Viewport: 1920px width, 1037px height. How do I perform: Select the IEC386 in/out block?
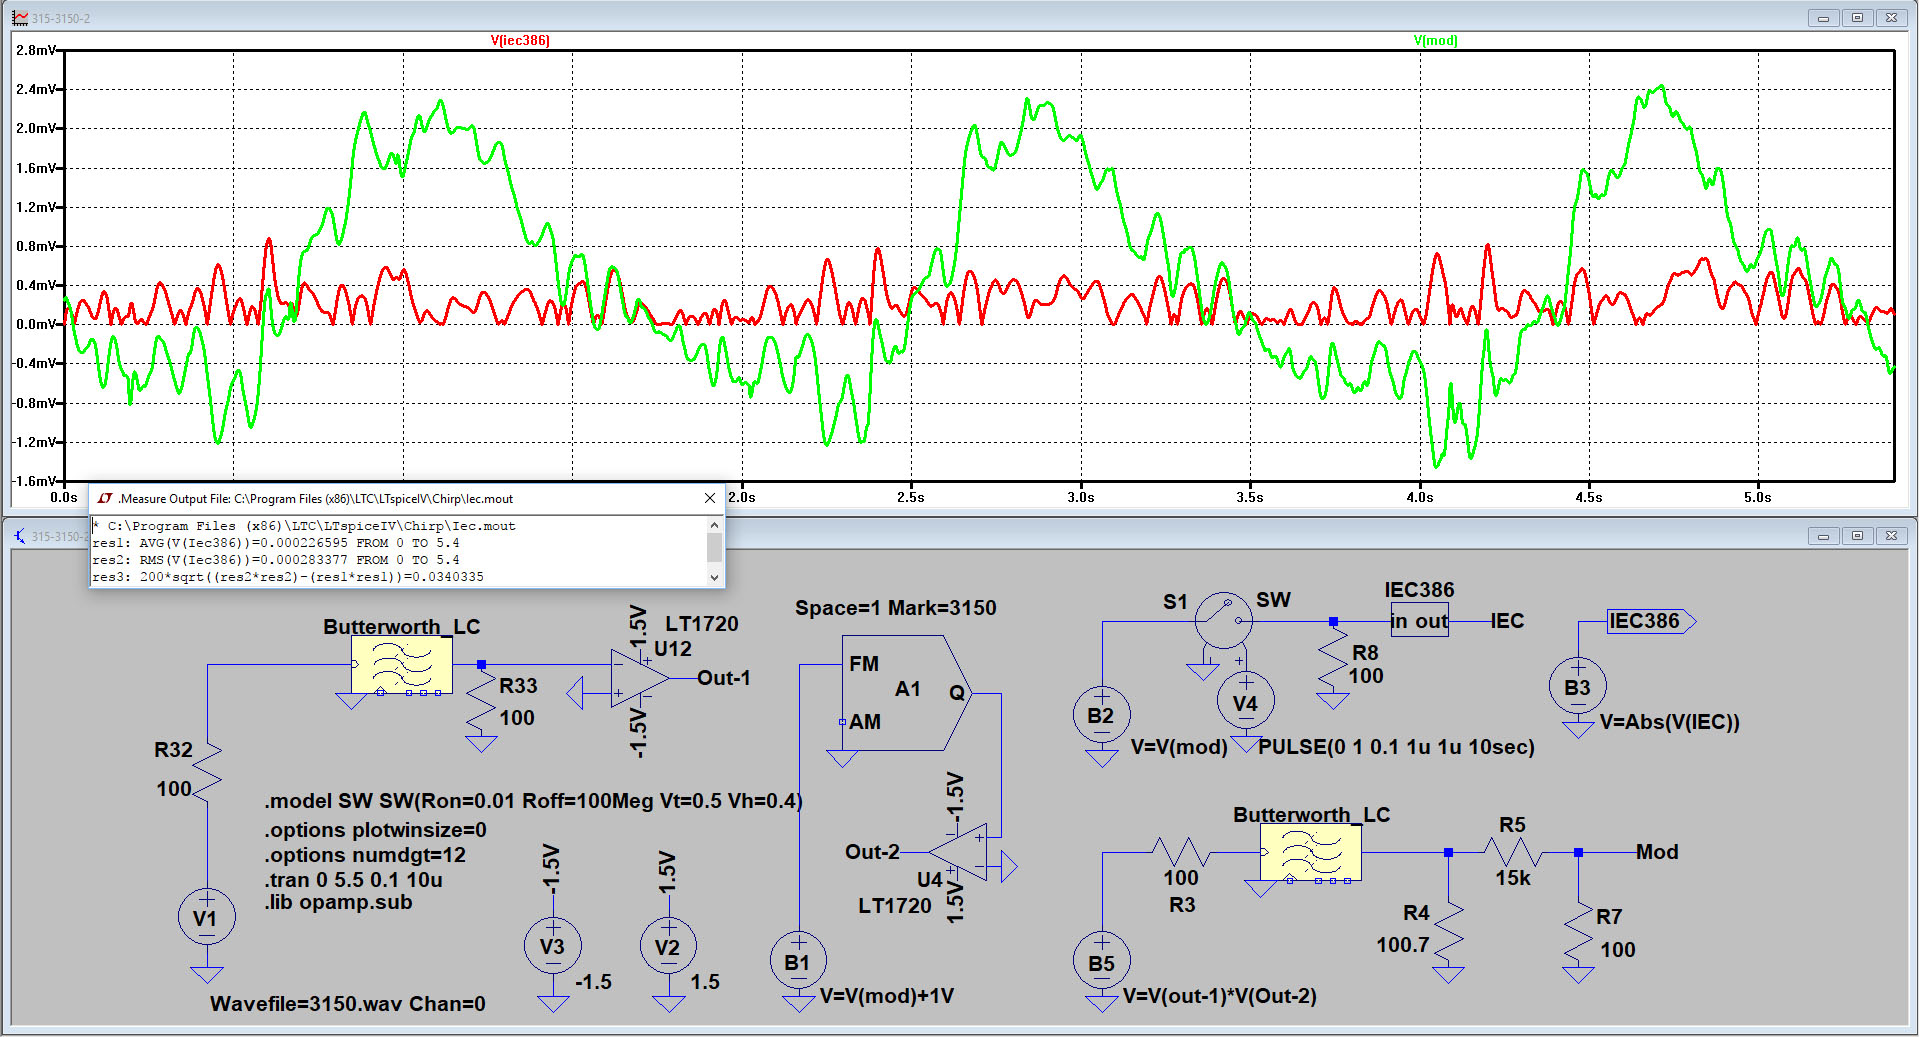tap(1419, 620)
